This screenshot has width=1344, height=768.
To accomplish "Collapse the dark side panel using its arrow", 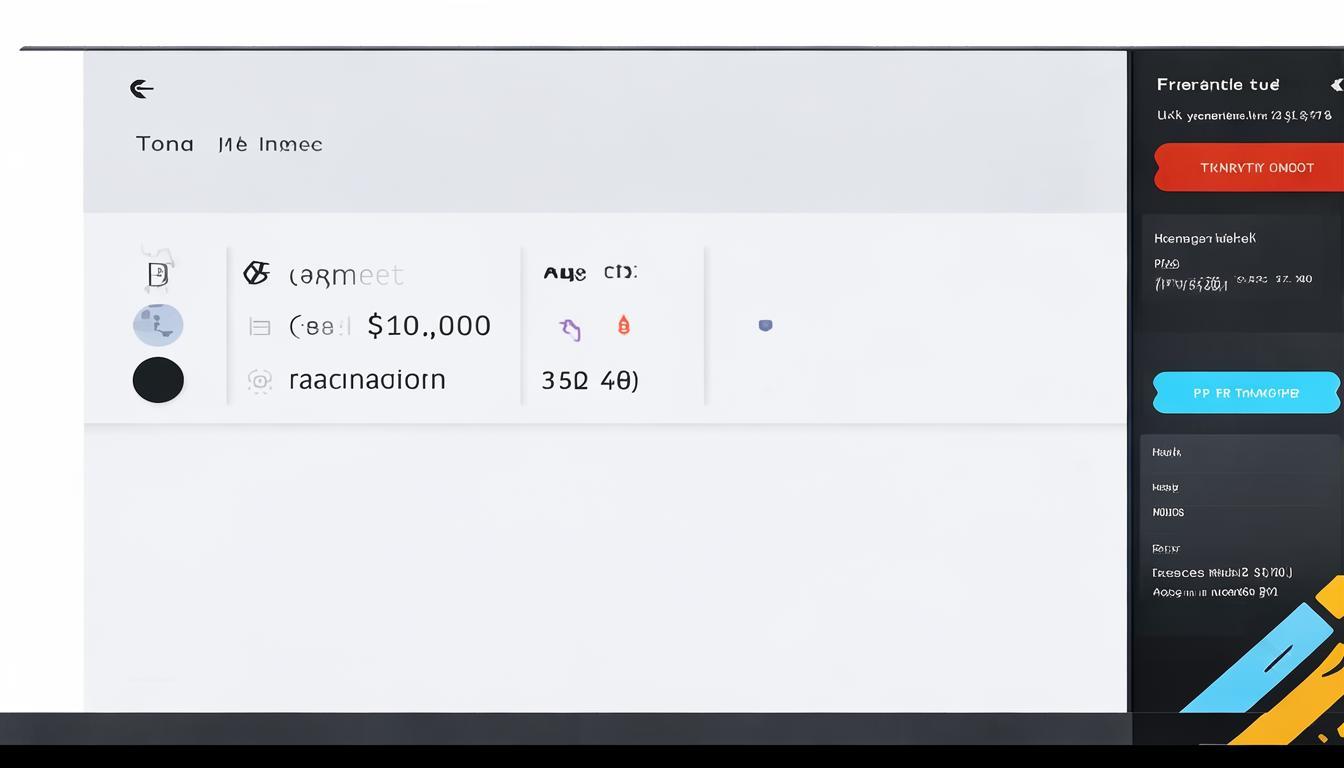I will point(1336,85).
